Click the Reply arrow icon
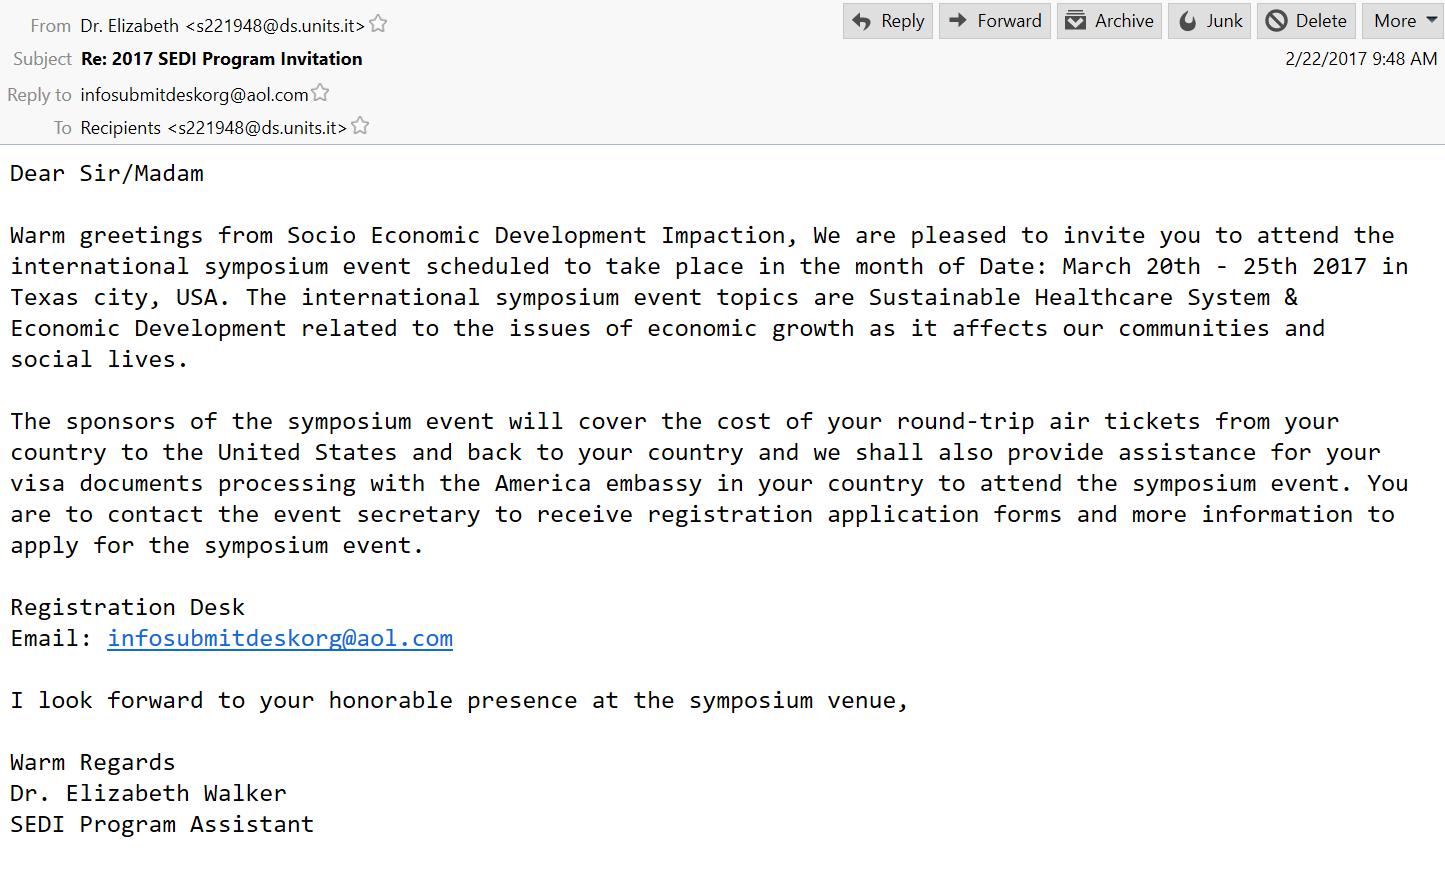The height and width of the screenshot is (873, 1445). 862,21
